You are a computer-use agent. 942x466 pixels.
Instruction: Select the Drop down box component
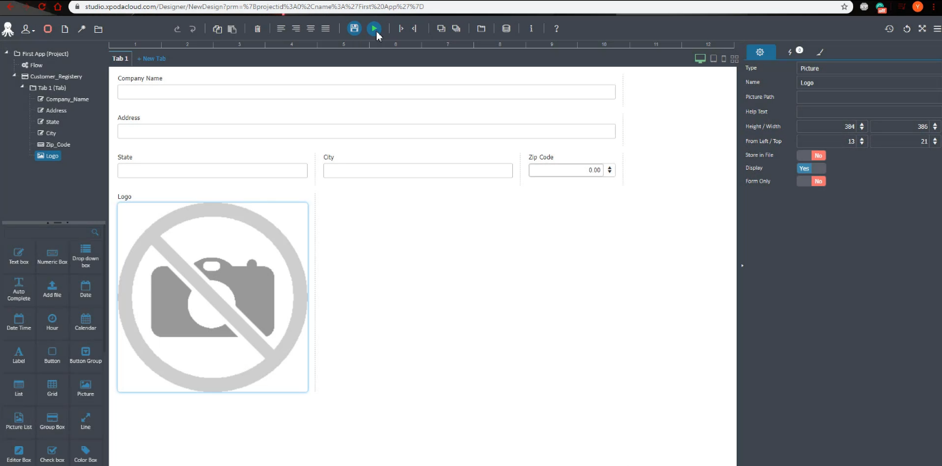85,255
